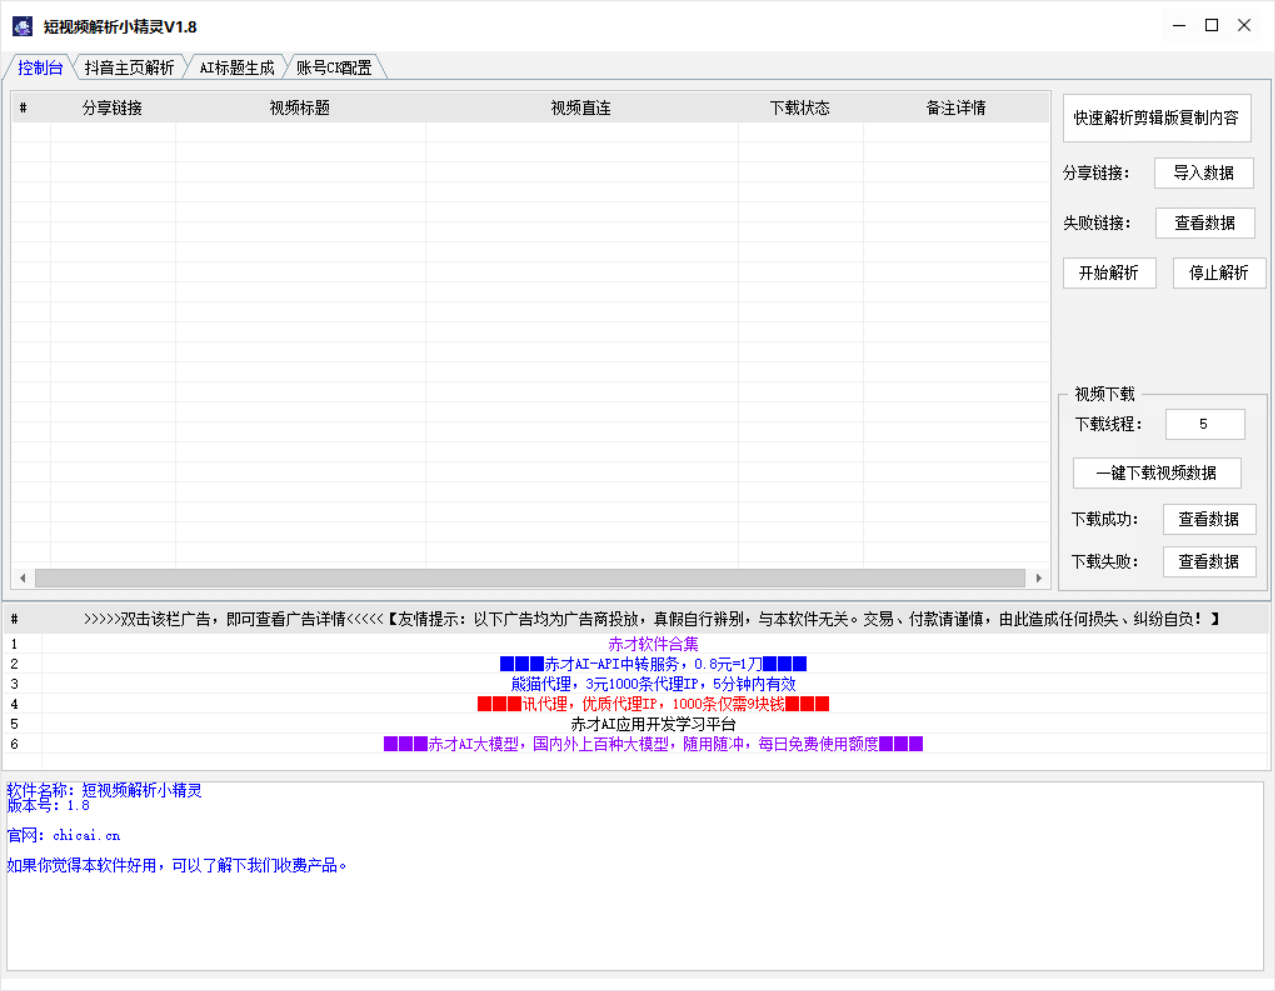The width and height of the screenshot is (1275, 991).
Task: Click the 分享链接 column header
Action: [112, 108]
